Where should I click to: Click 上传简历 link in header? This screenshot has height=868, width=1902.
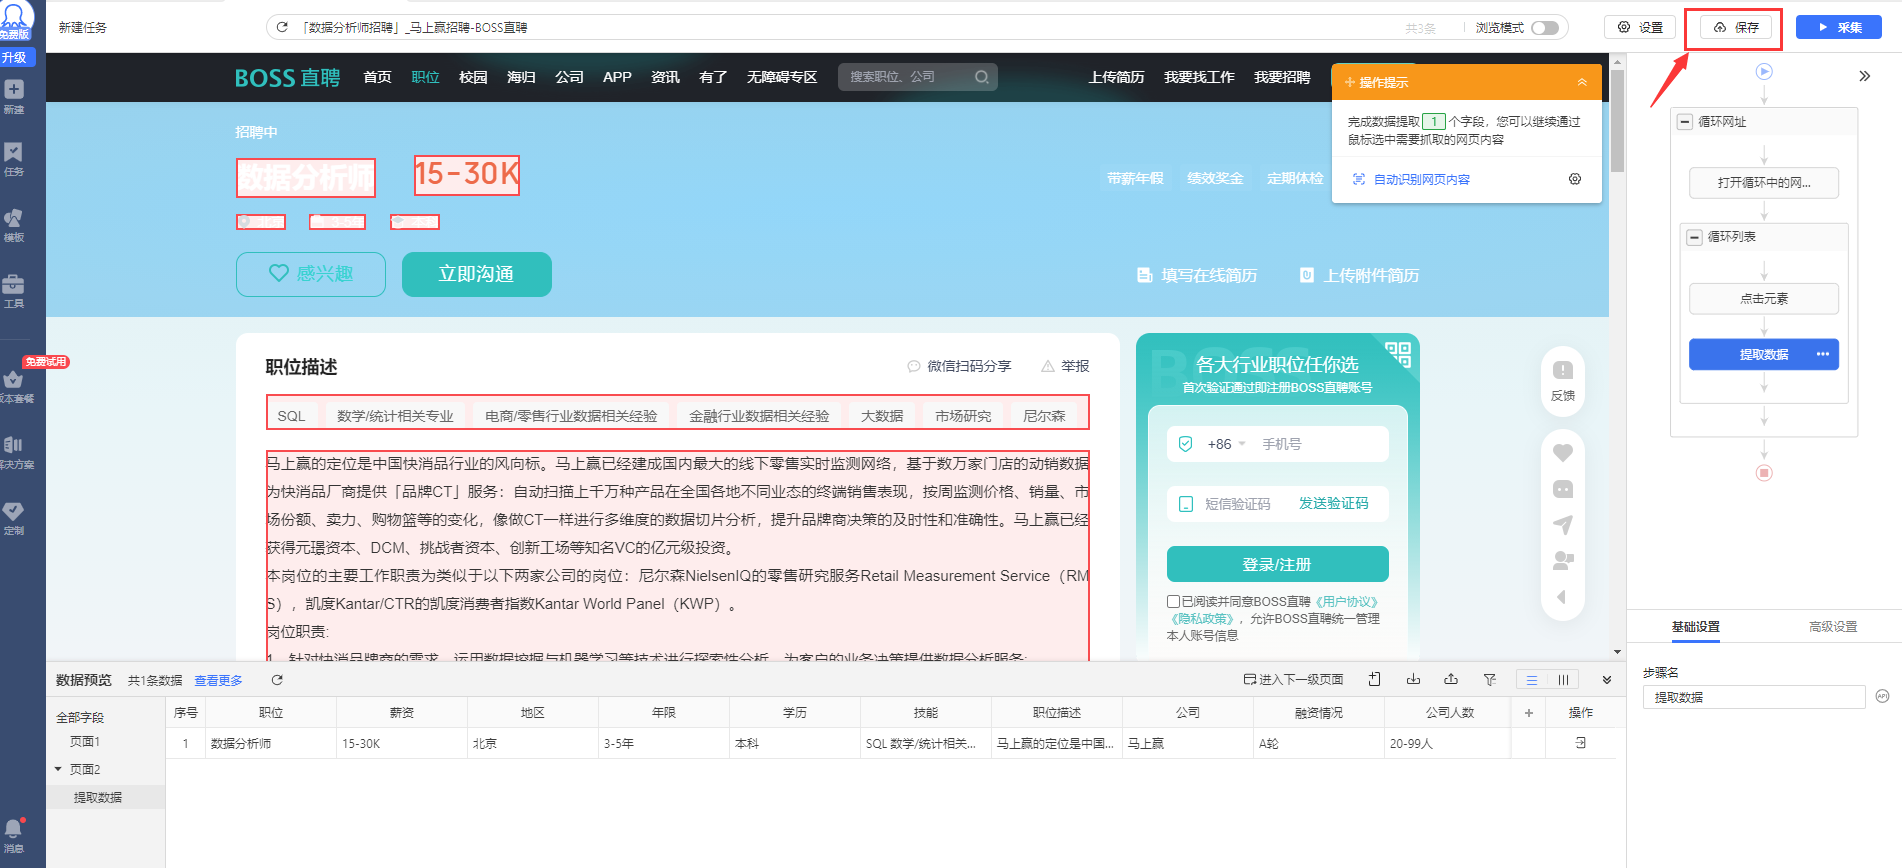(1116, 77)
